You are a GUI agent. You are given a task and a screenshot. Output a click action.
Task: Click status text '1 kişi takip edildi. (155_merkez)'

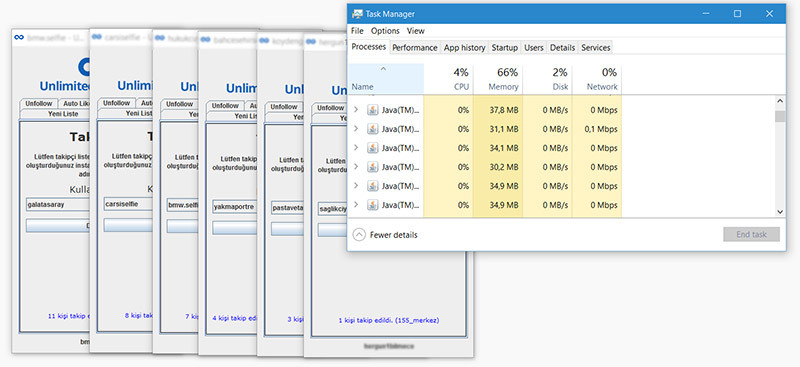(389, 321)
